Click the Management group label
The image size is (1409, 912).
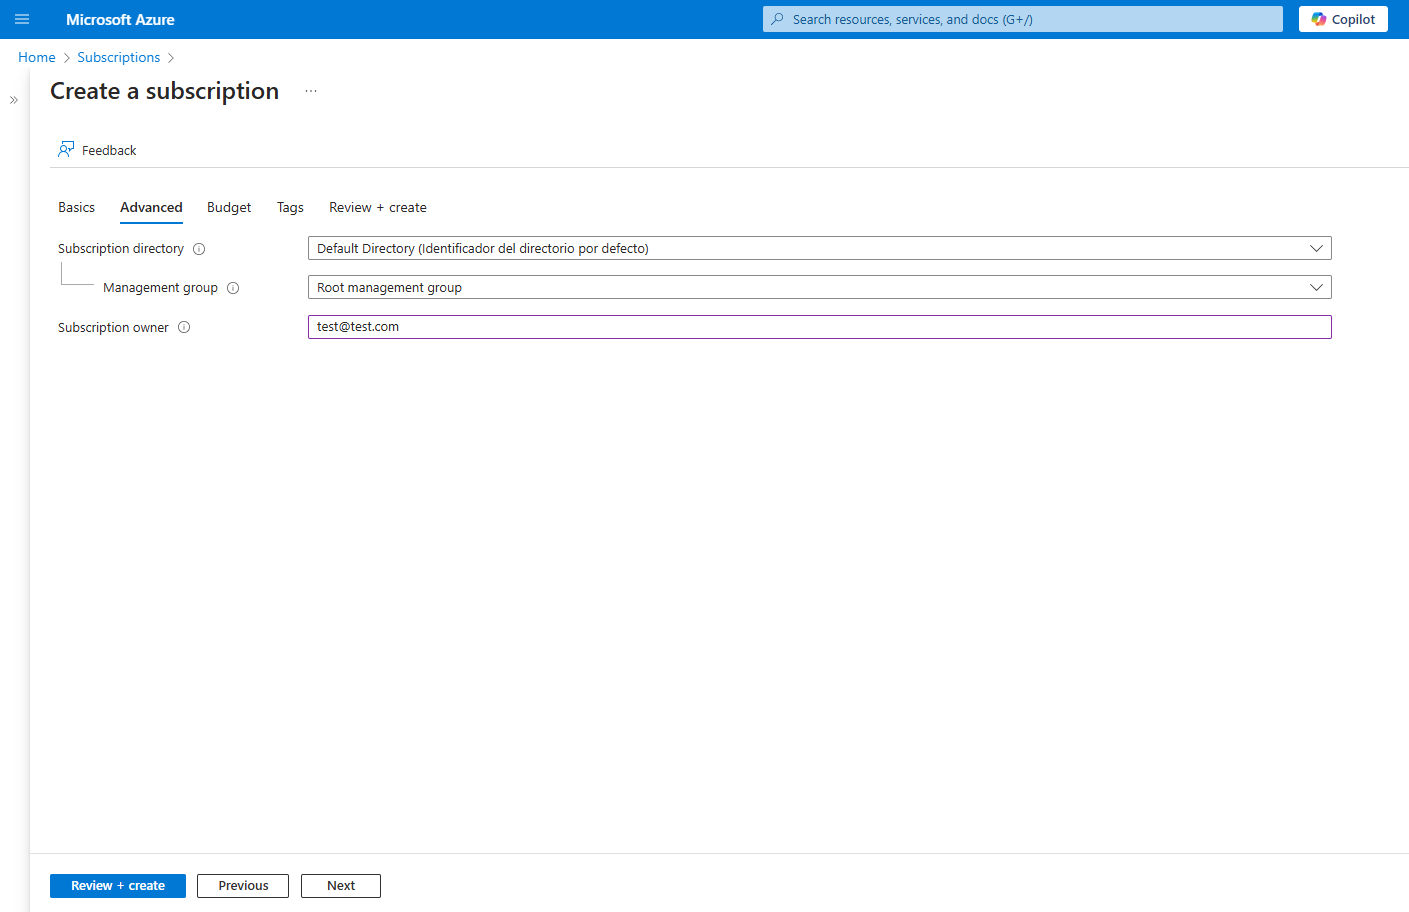click(160, 287)
